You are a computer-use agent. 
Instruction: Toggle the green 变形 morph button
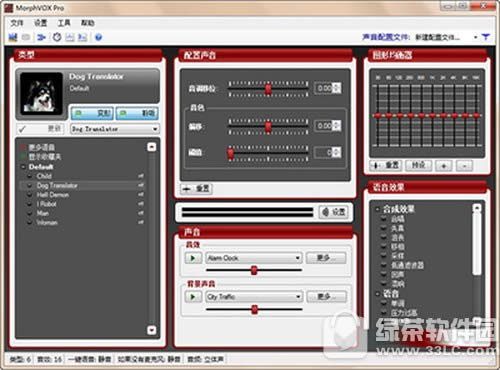pos(92,113)
